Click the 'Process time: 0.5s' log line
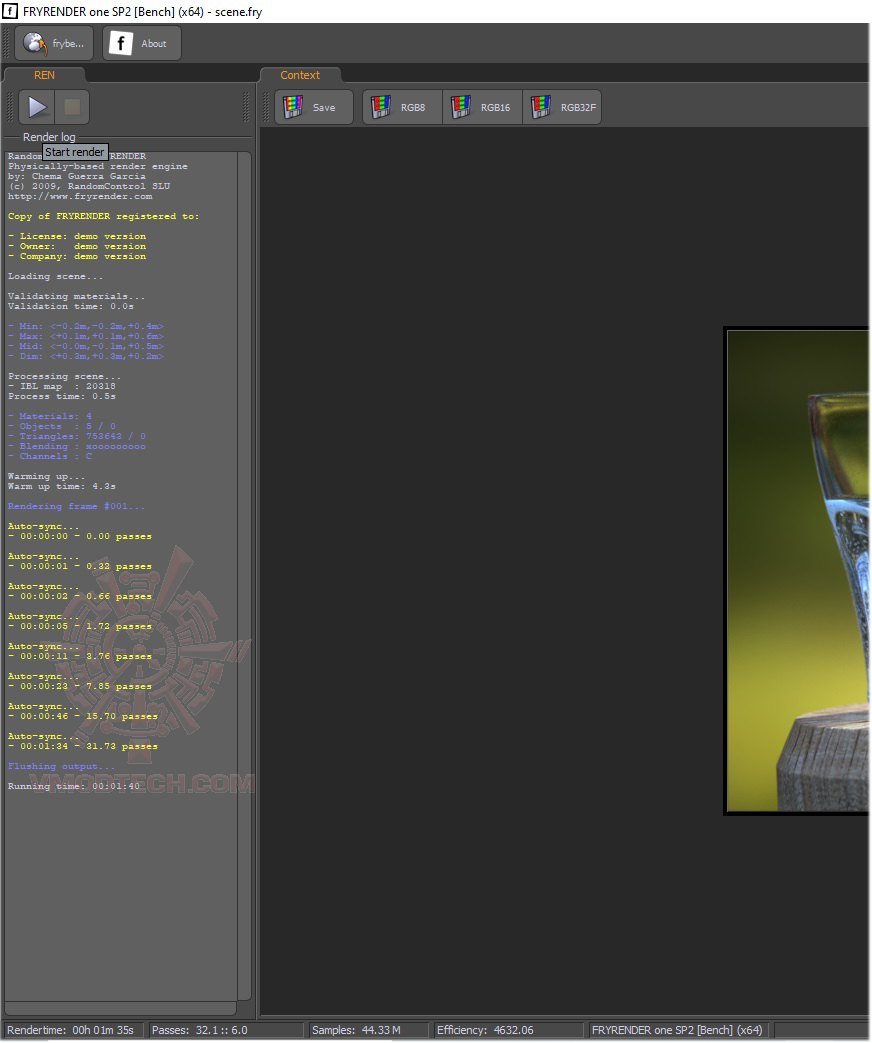 pos(62,396)
